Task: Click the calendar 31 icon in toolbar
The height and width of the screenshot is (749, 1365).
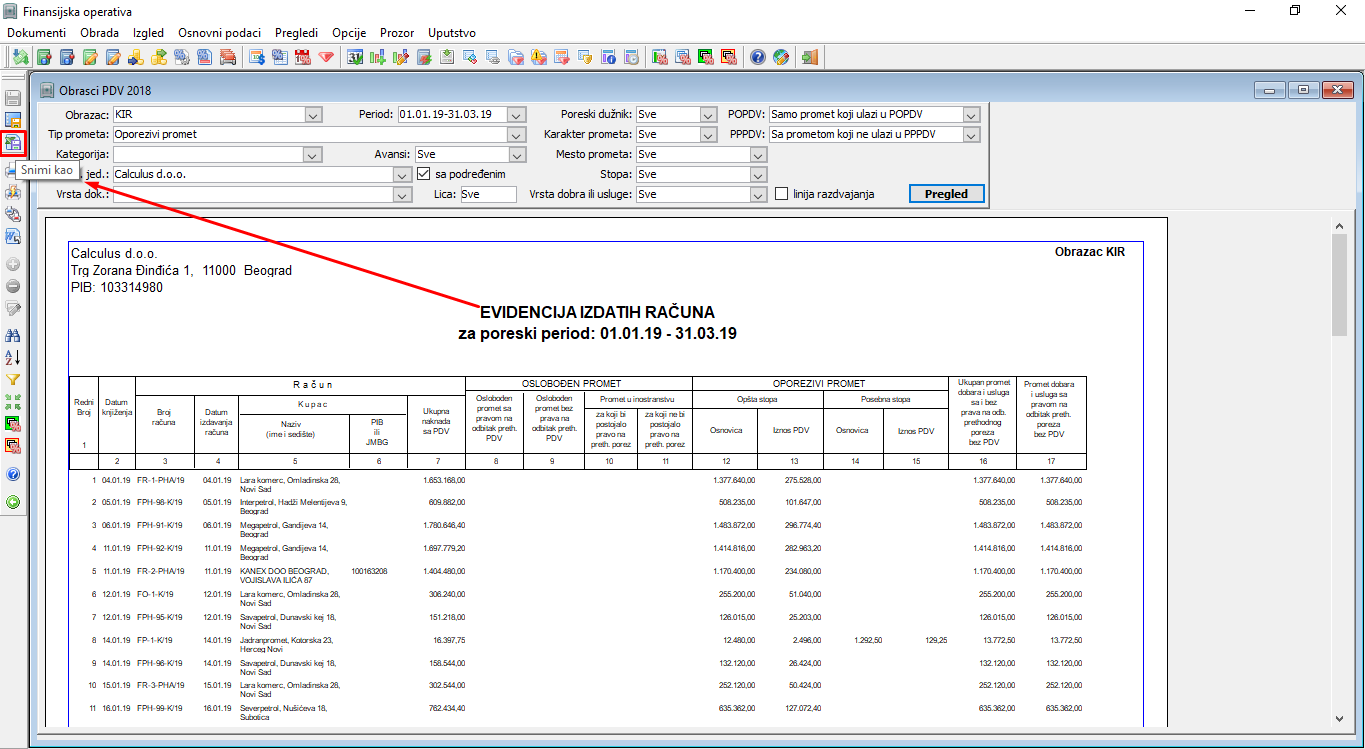Action: click(x=355, y=57)
